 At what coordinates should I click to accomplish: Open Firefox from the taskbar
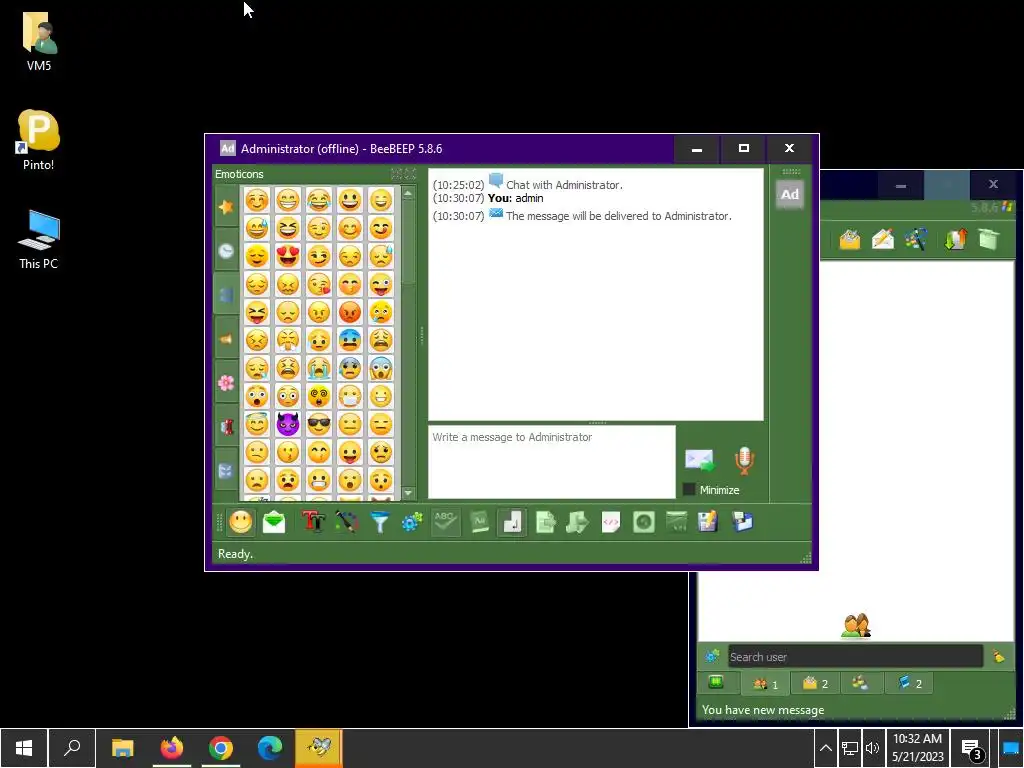[172, 748]
